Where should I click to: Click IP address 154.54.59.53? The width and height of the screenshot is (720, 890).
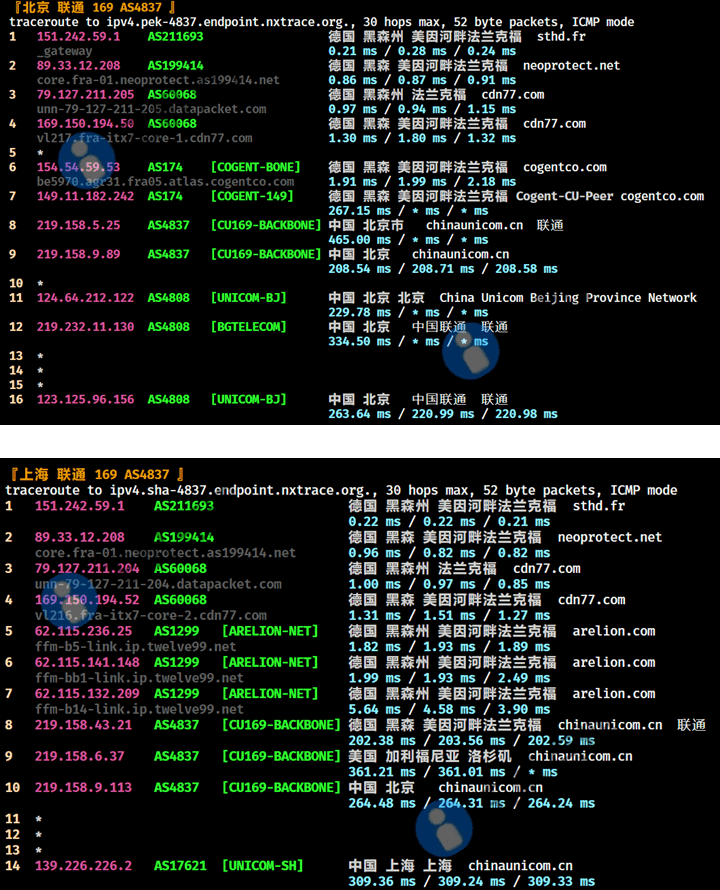78,167
